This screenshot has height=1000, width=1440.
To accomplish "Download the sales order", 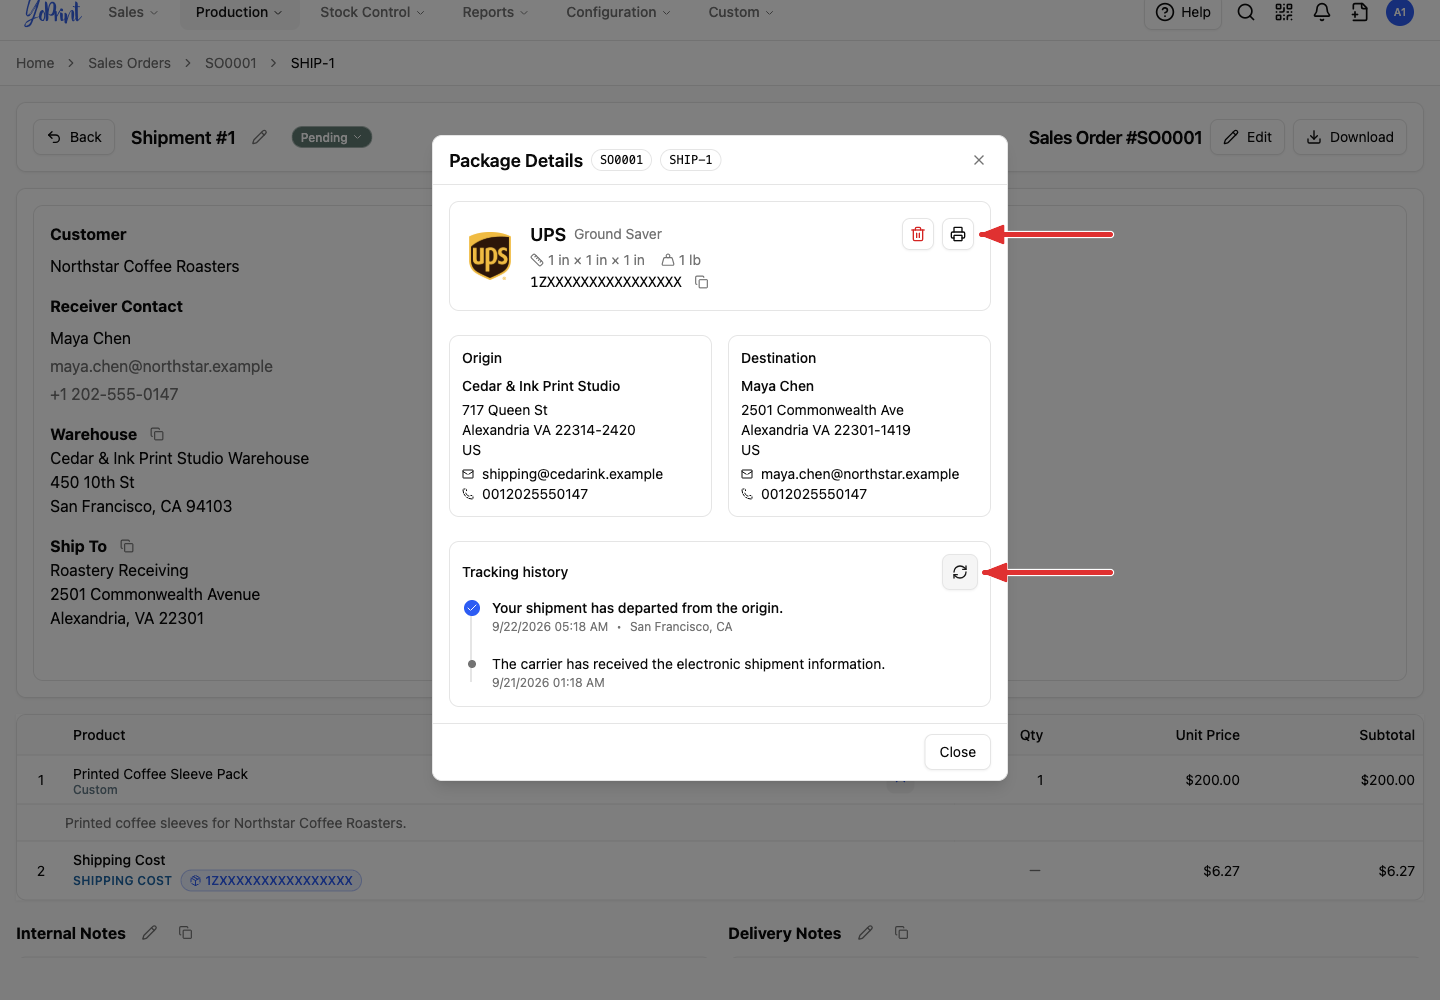I will click(1350, 137).
